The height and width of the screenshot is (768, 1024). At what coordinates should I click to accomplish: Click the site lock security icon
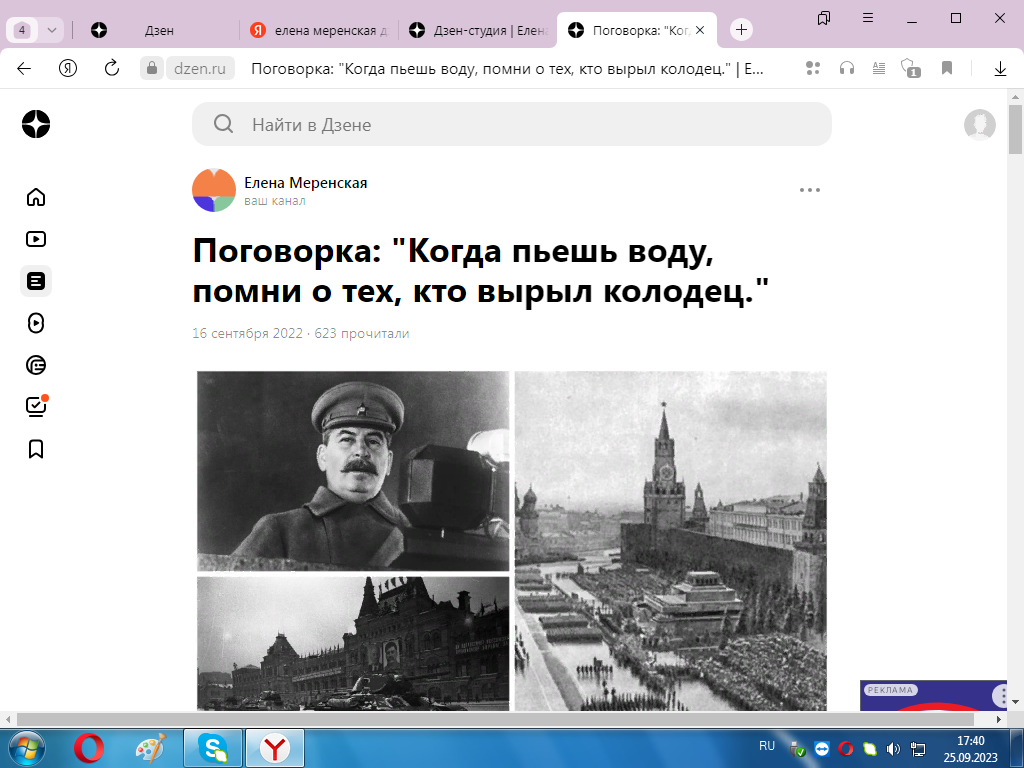point(152,68)
